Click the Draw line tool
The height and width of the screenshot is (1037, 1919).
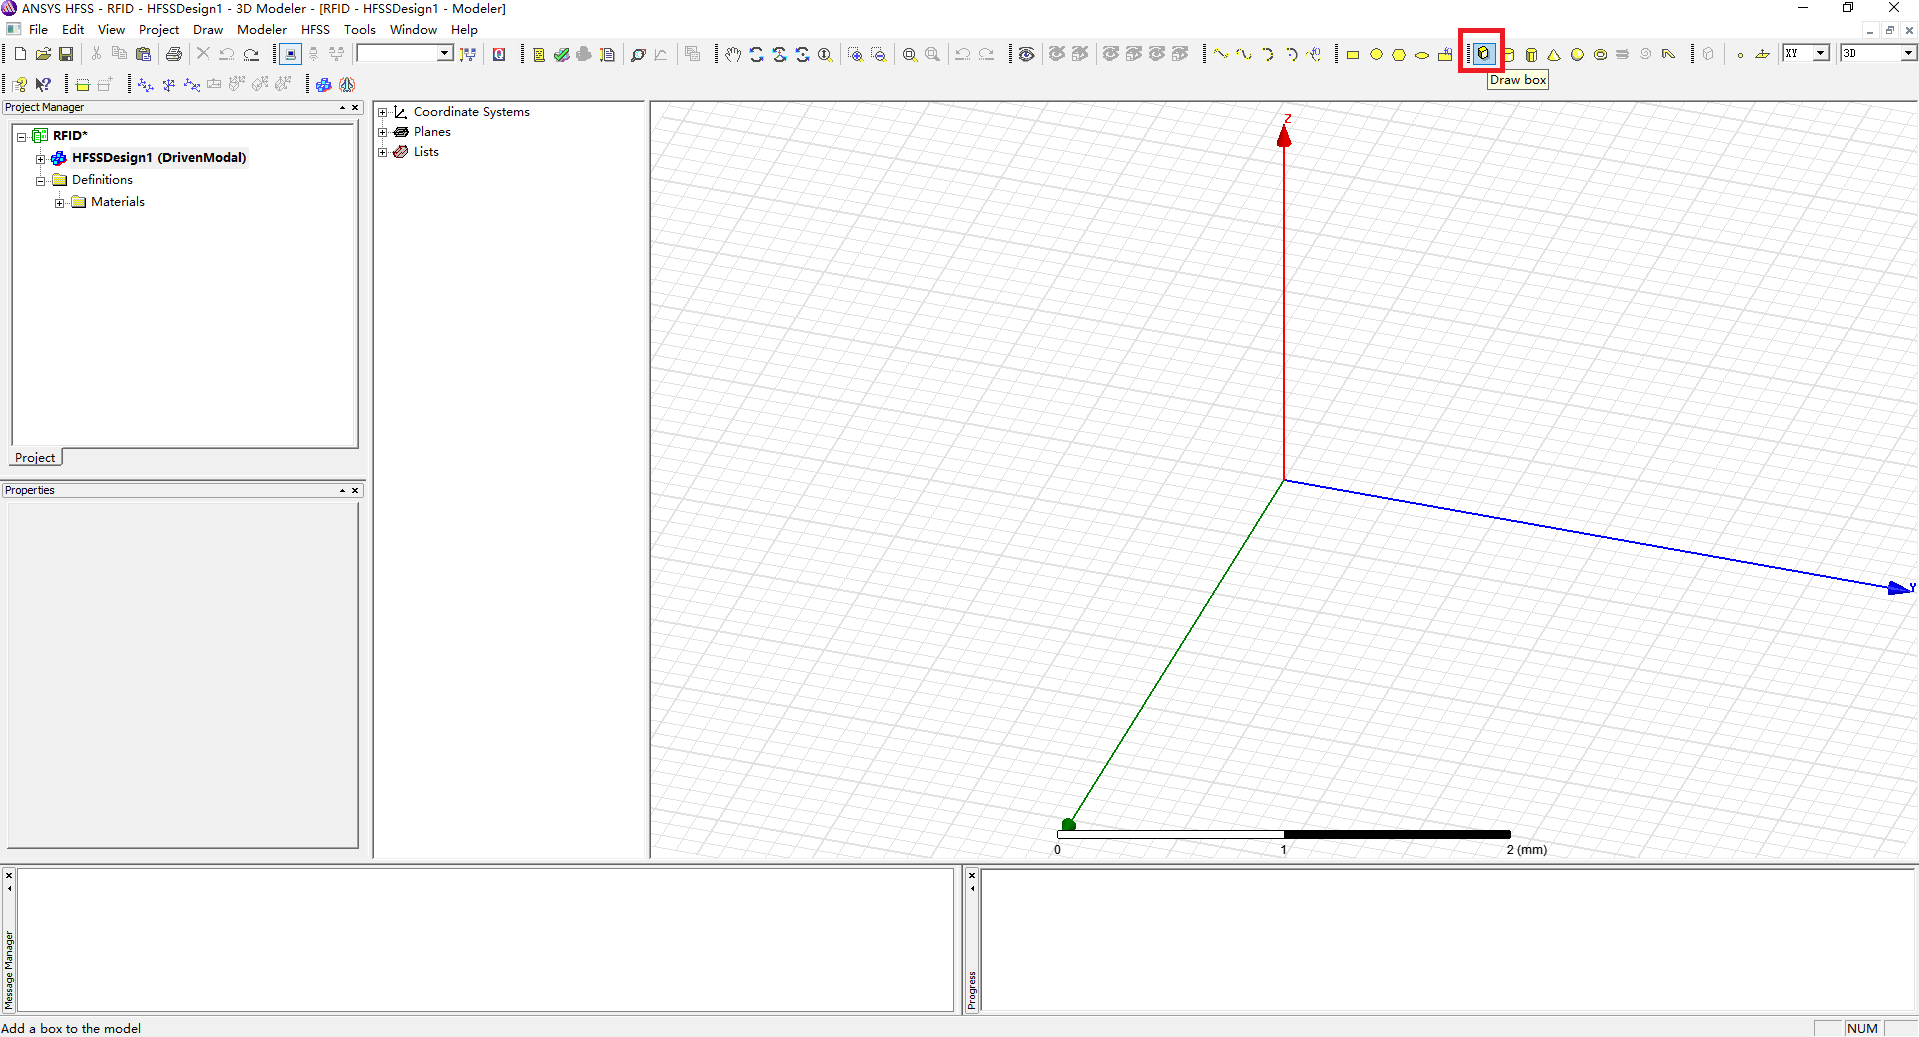tap(1221, 54)
